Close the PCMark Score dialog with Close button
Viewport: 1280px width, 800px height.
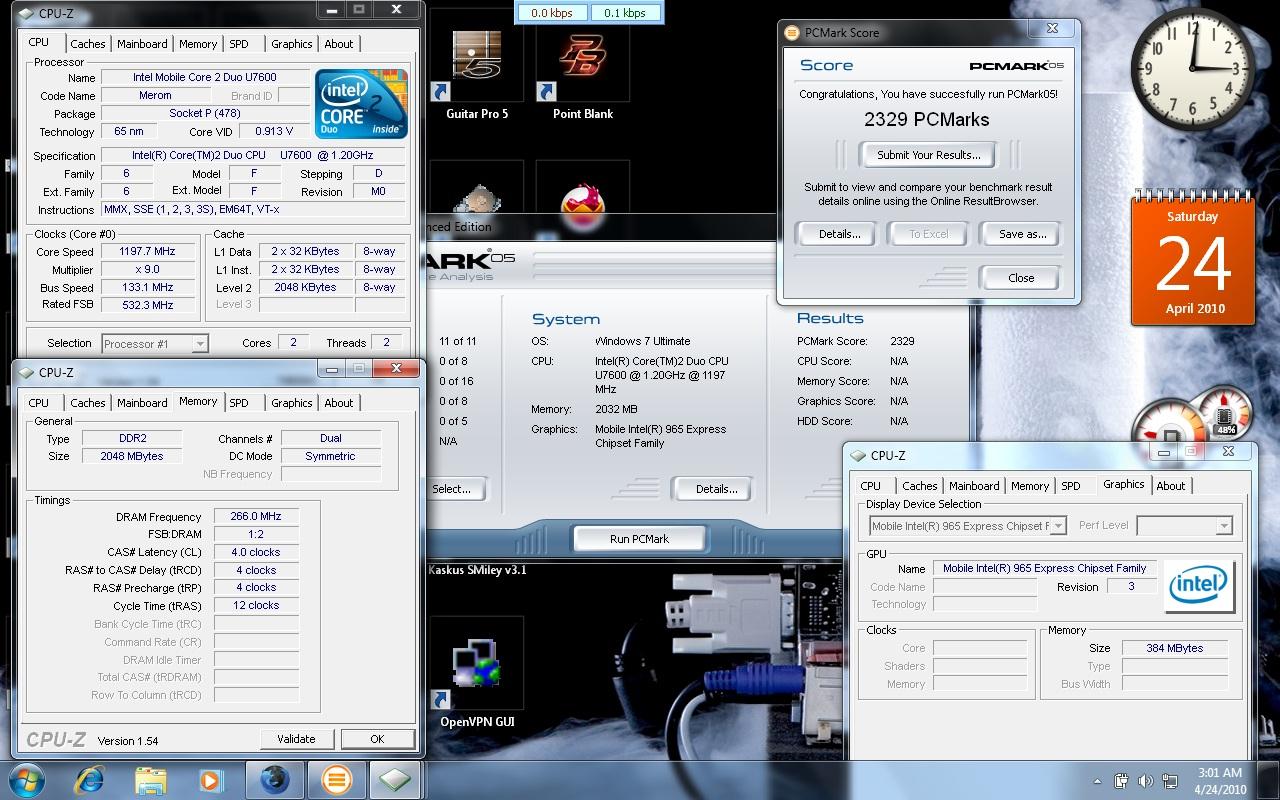point(1021,278)
